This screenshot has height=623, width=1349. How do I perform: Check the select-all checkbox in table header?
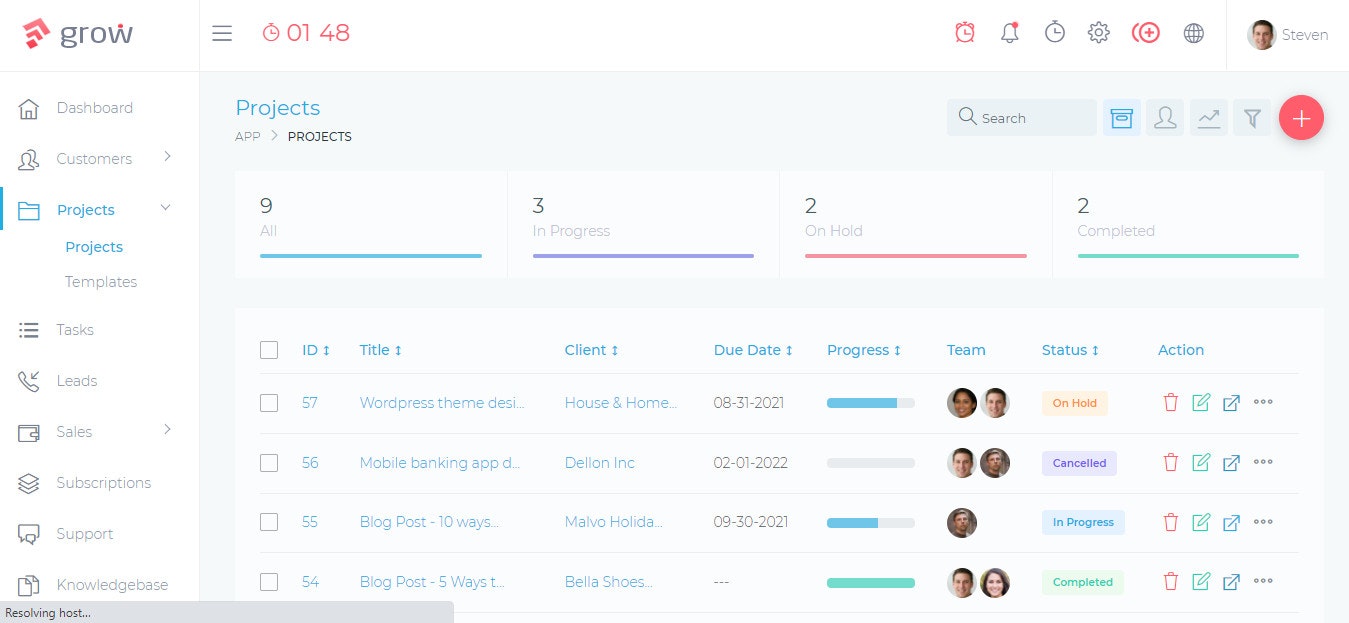tap(269, 350)
